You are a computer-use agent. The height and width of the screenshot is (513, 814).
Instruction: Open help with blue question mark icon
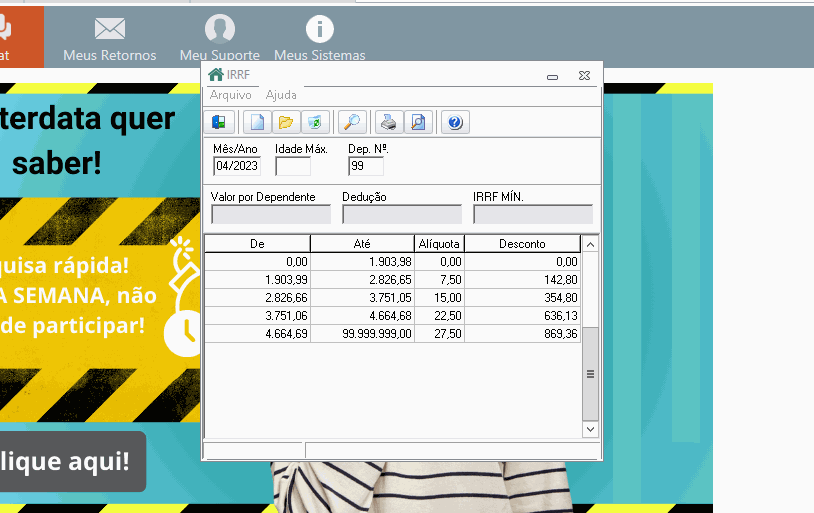coord(455,123)
